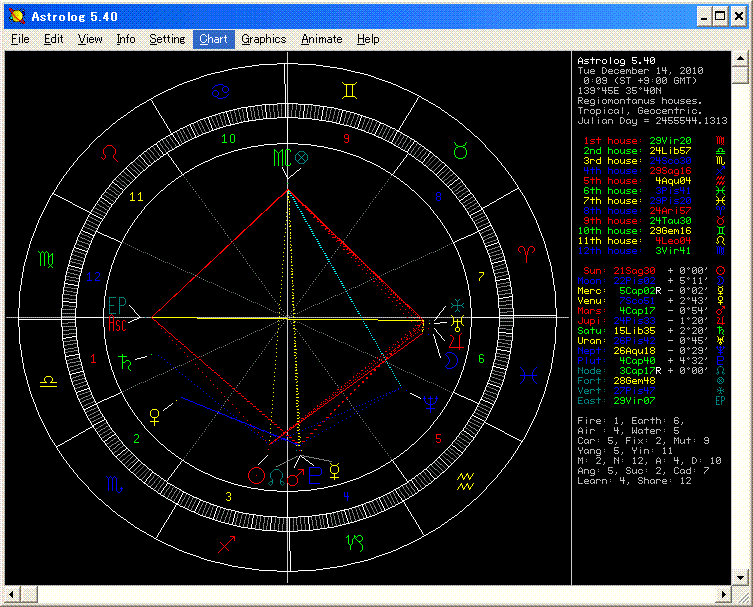Viewport: 753px width, 607px height.
Task: Click the horizontal scrollbar right arrow
Action: pos(723,595)
